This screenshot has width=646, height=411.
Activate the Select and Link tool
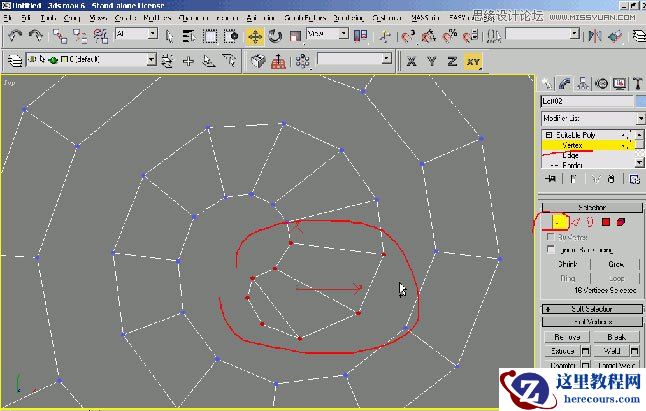[x=60, y=36]
